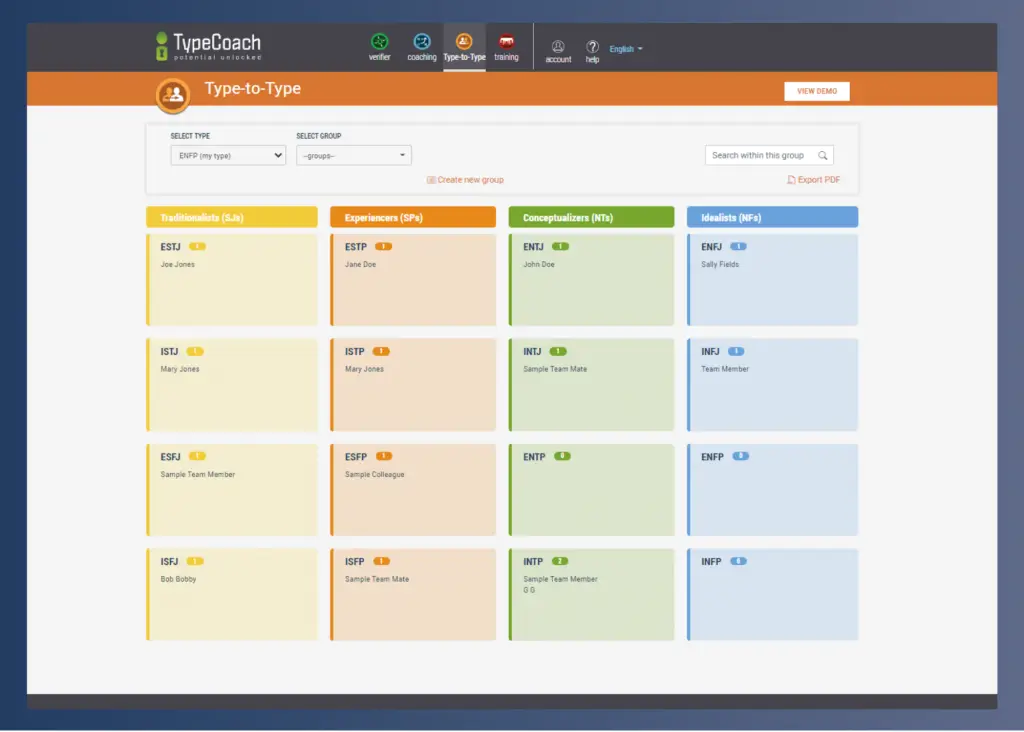
Task: Open the ESTJ card with Joe Jones
Action: pos(232,279)
